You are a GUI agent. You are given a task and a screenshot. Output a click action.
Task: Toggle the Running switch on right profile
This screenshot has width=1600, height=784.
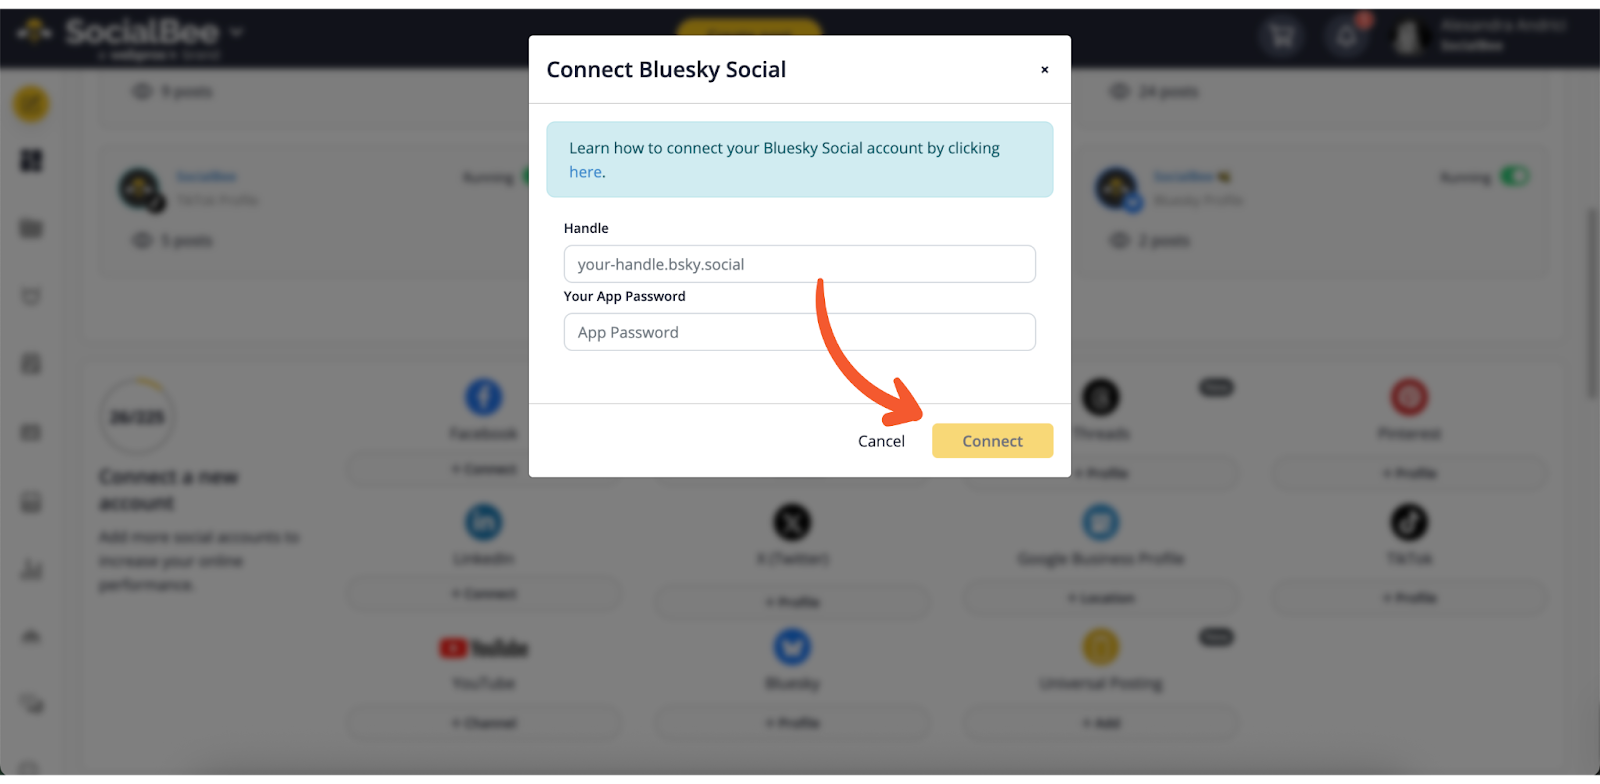tap(1515, 177)
